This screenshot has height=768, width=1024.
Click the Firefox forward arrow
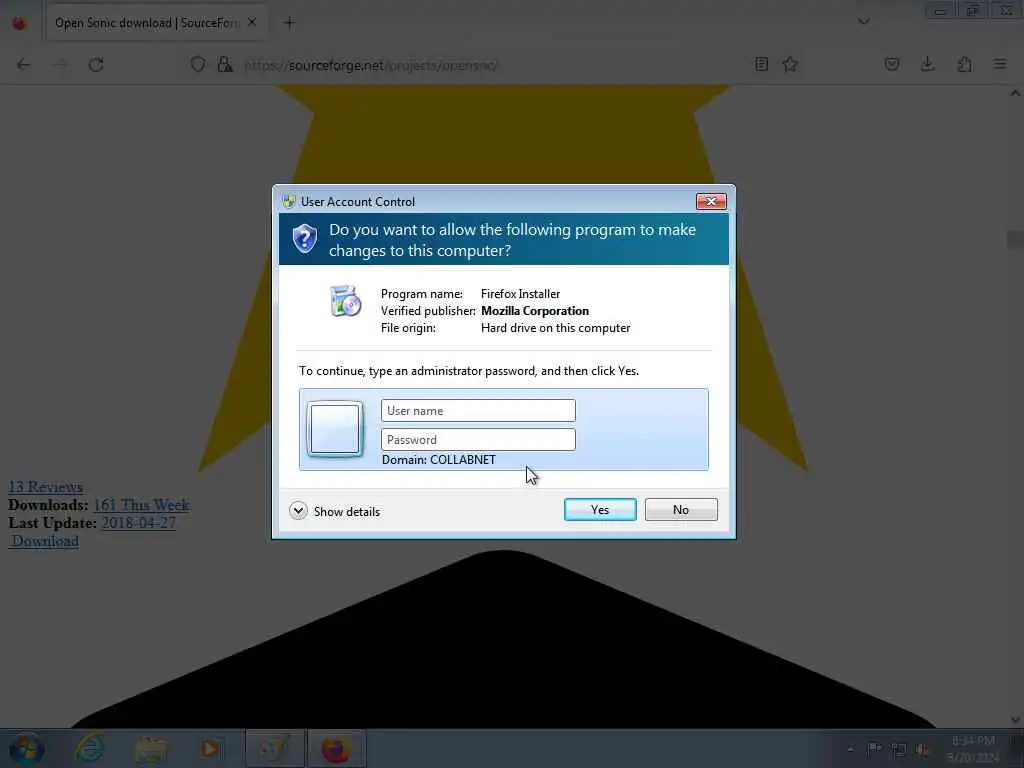(60, 64)
